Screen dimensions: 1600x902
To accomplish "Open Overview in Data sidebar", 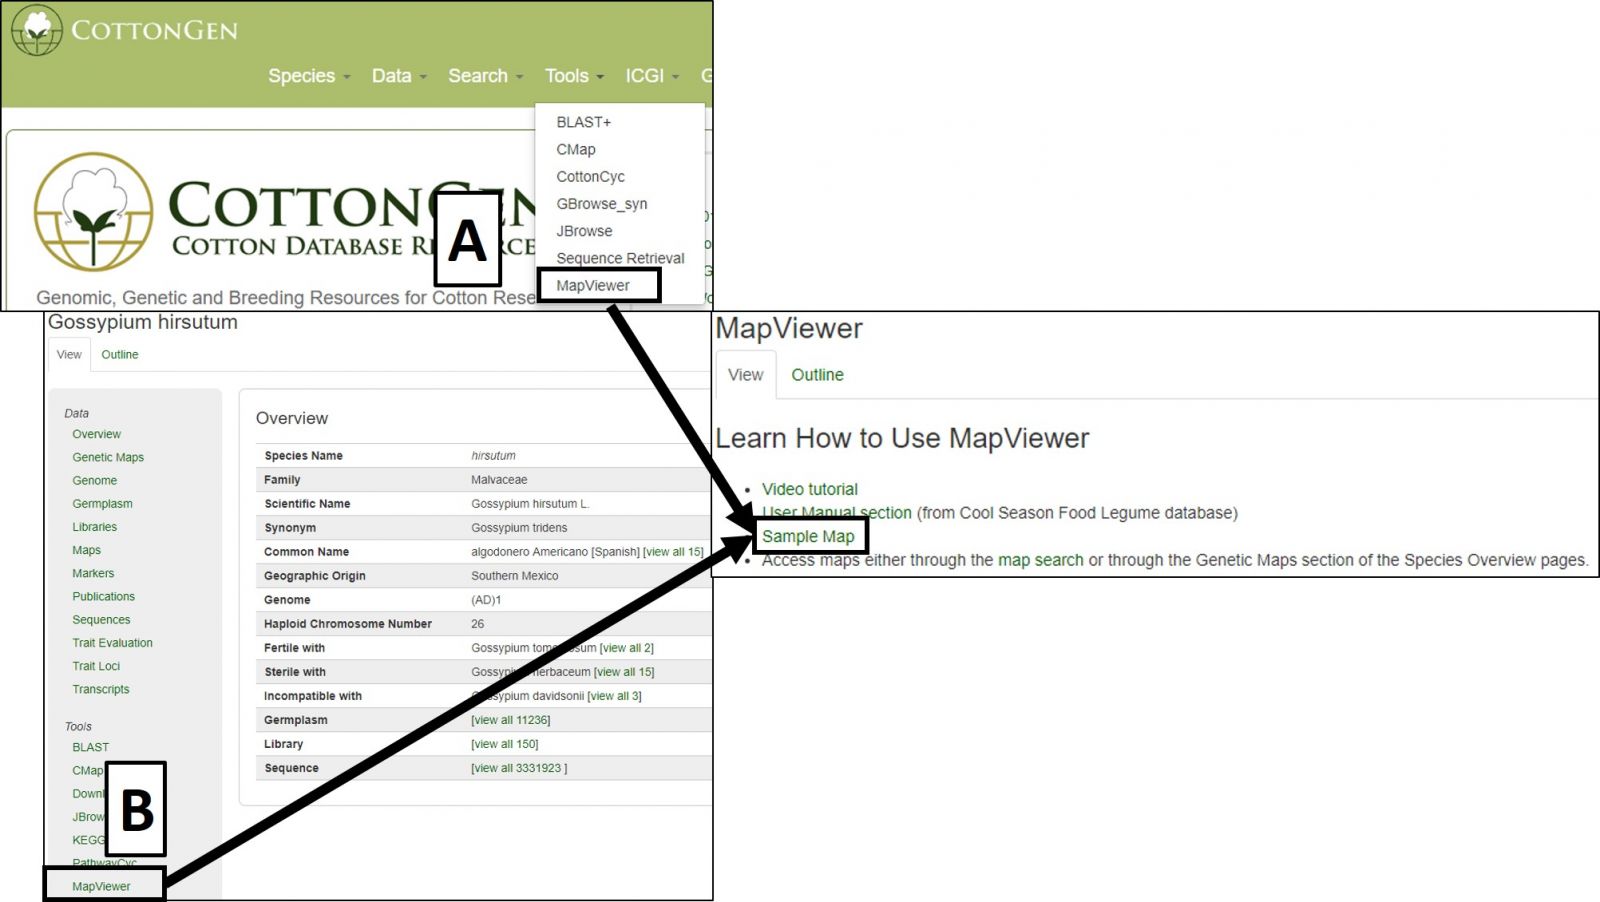I will click(96, 434).
